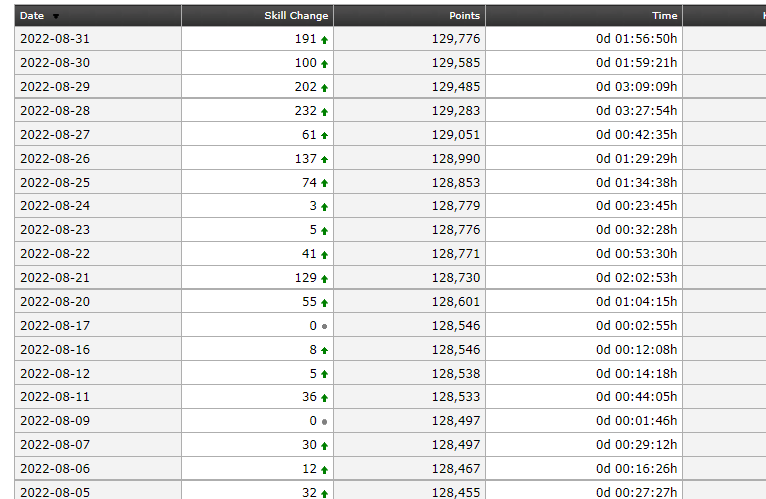The width and height of the screenshot is (766, 499).
Task: Sort the table by Skill Change header
Action: coord(295,16)
